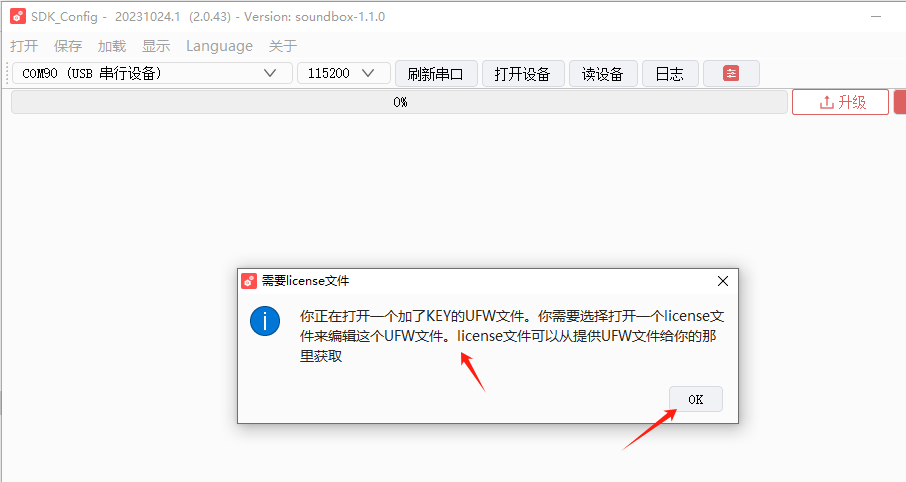The image size is (906, 482).
Task: Open the 保存 menu
Action: [68, 46]
